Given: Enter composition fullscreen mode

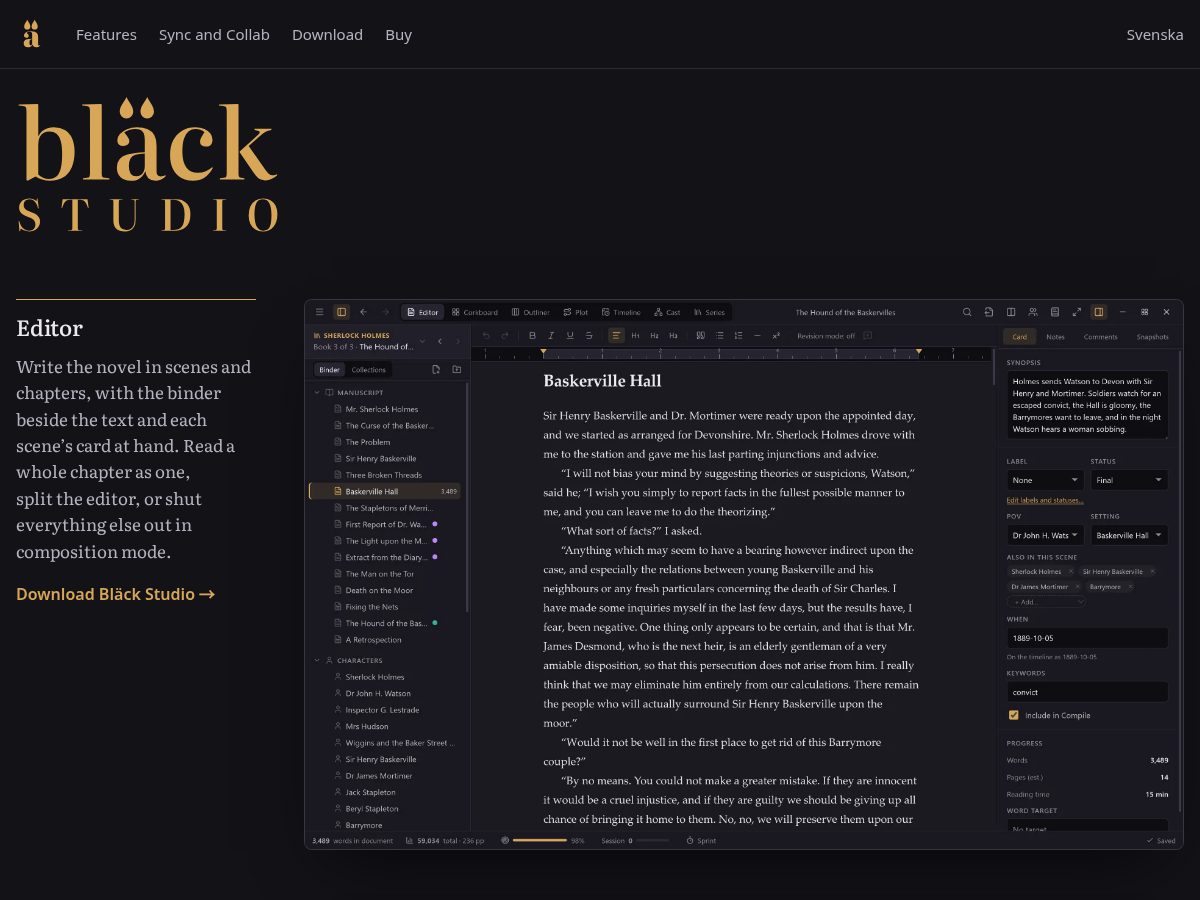Looking at the screenshot, I should point(1077,312).
